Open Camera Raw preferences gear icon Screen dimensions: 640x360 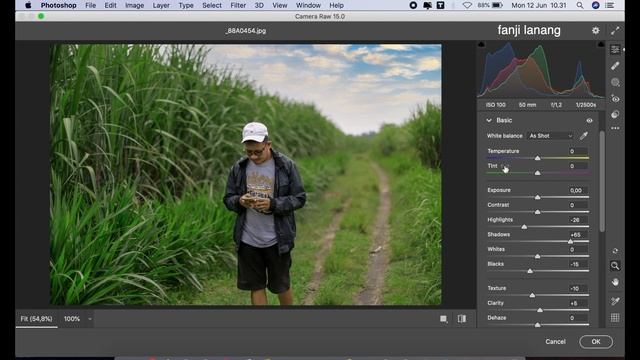(596, 30)
